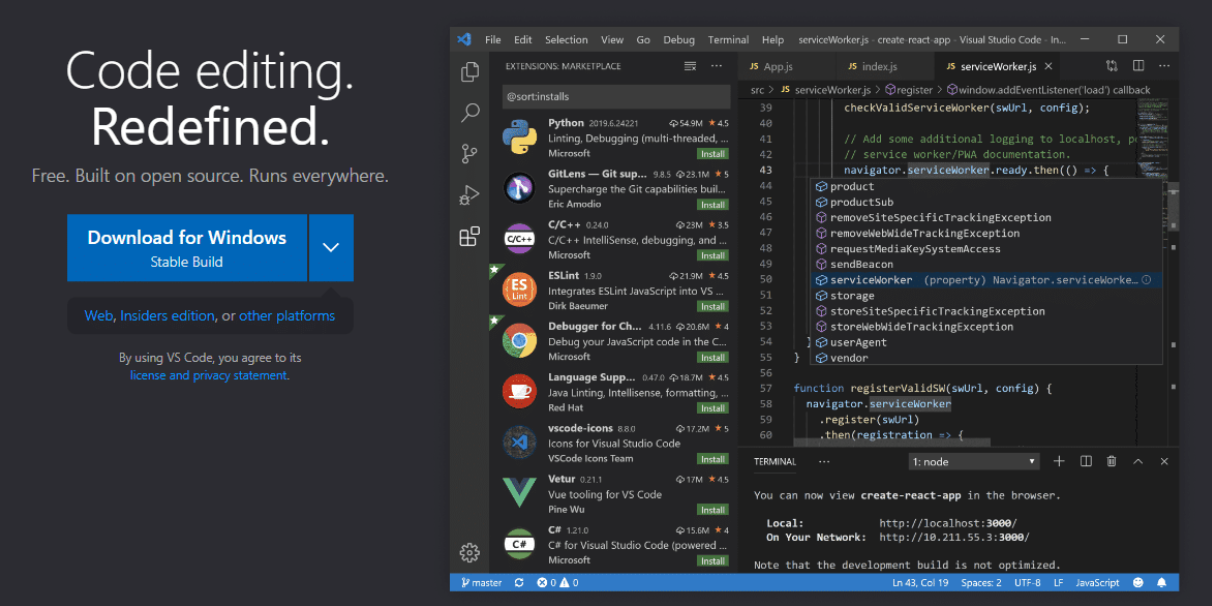Split the terminal panel
Screen dimensions: 1212x606
coord(1086,461)
